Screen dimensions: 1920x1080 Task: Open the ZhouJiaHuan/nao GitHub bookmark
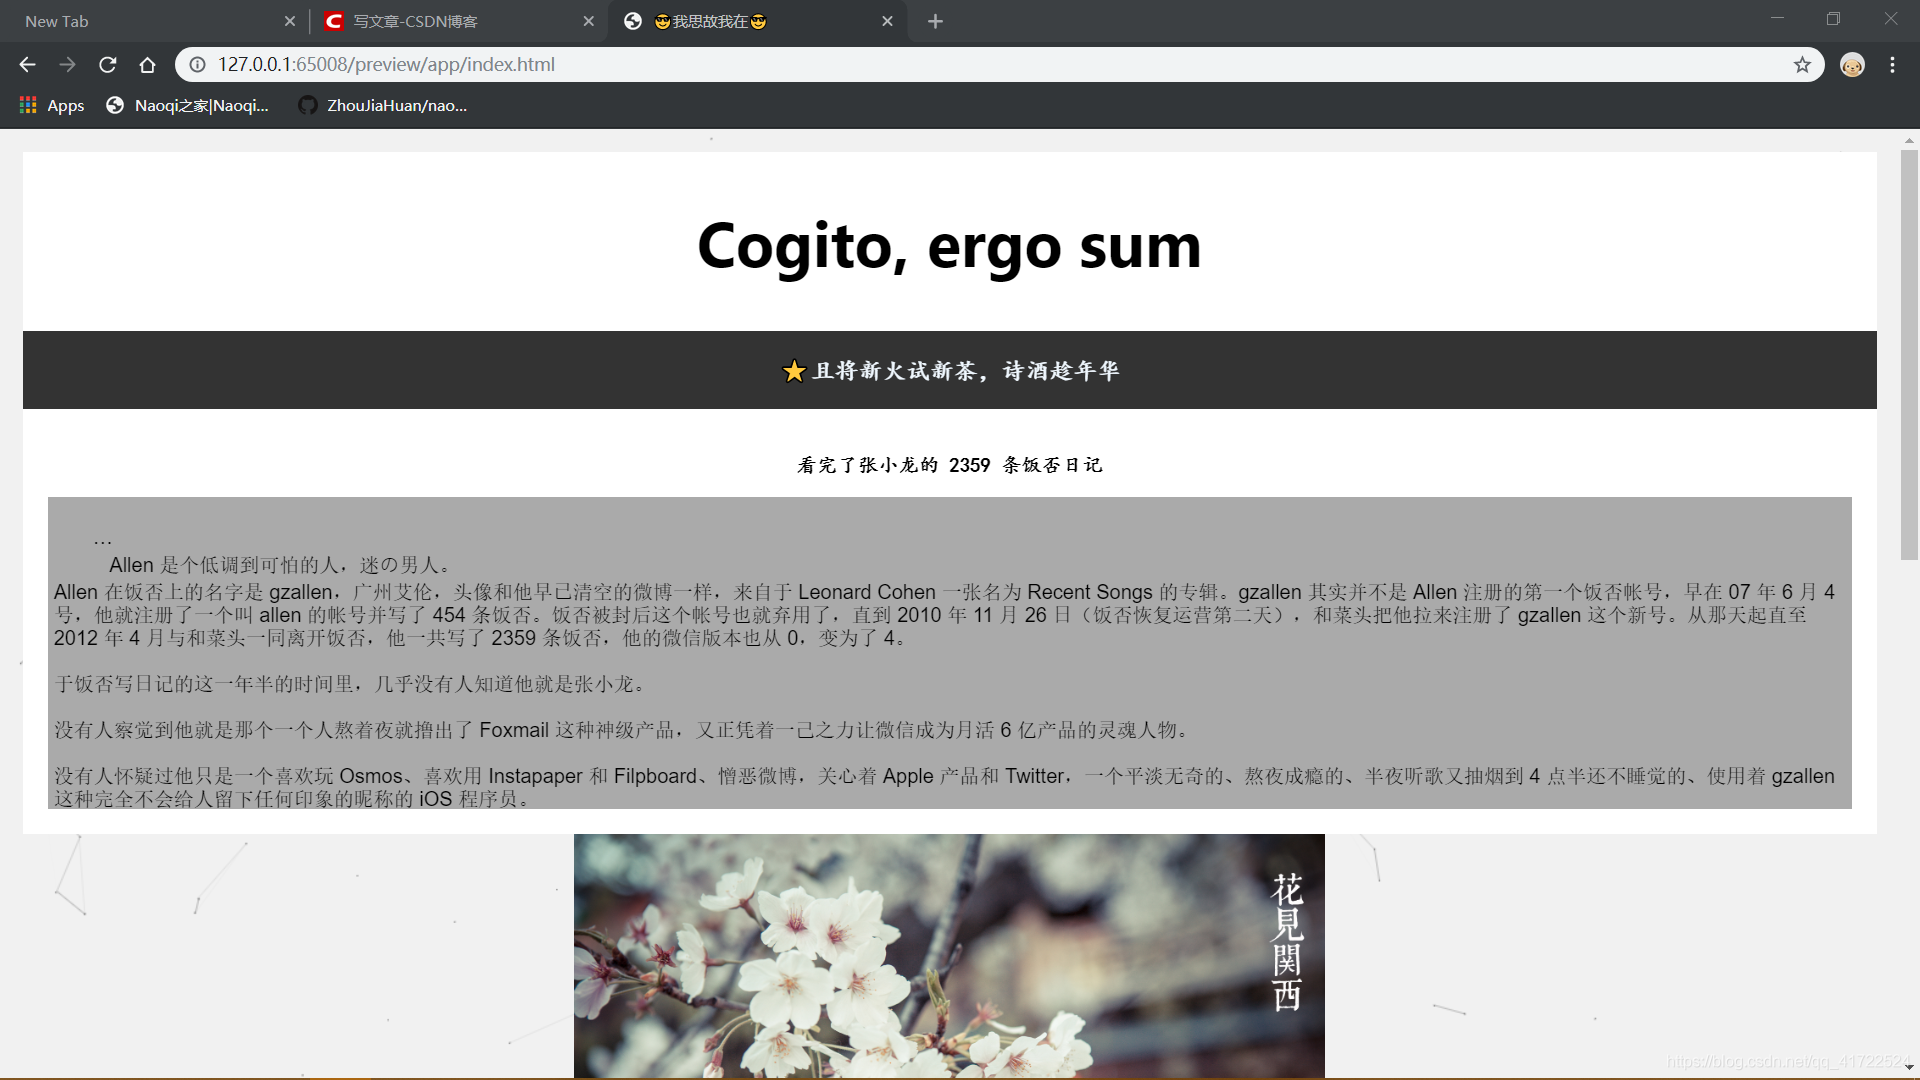click(x=383, y=105)
